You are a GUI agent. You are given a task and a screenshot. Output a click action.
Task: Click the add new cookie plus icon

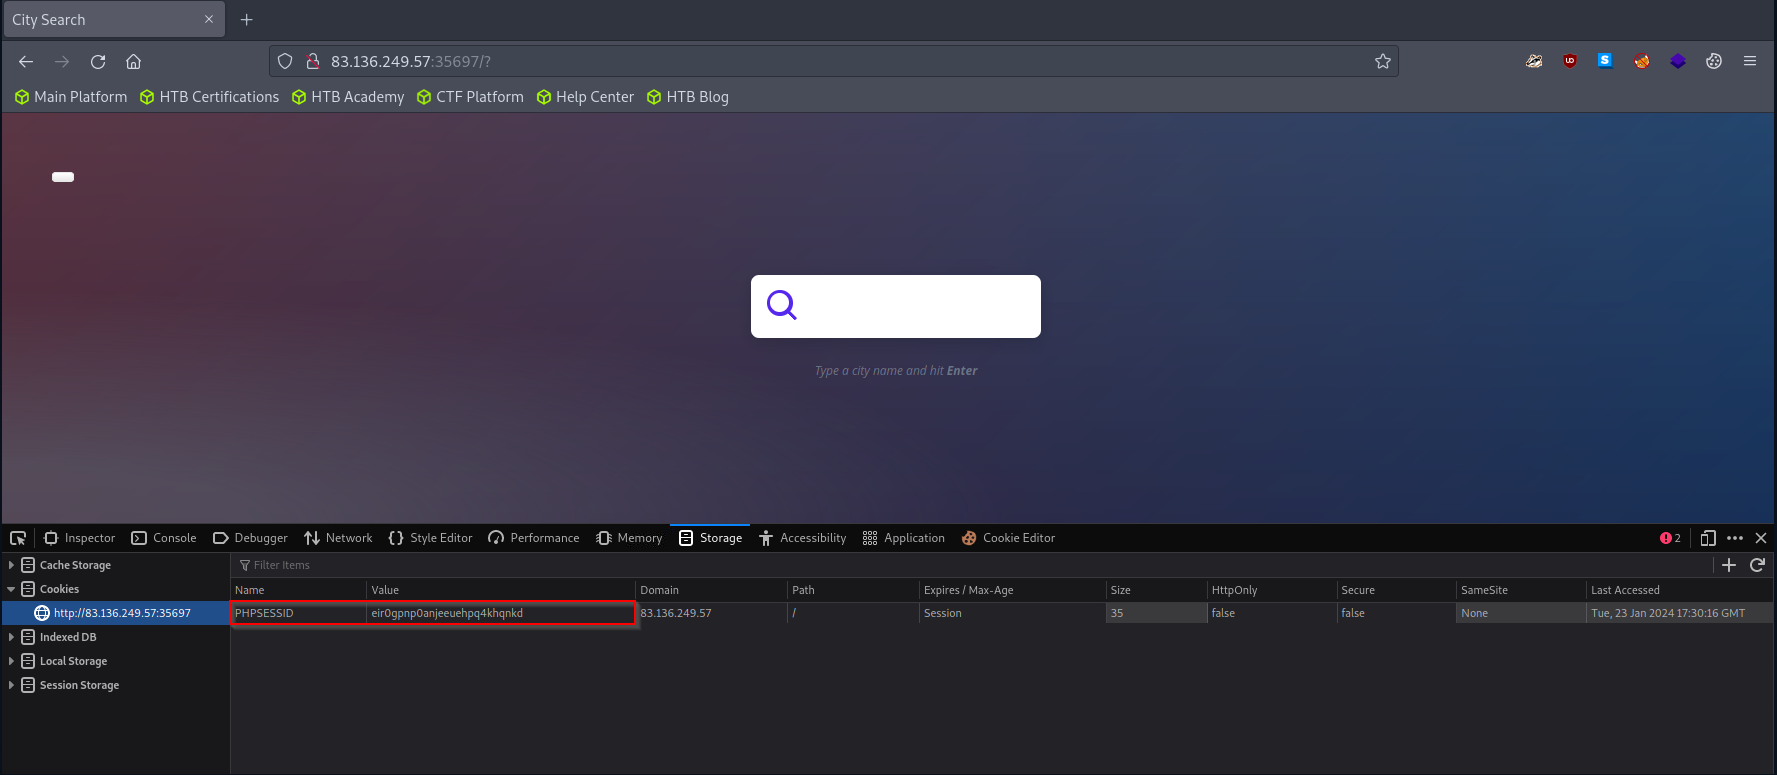(1729, 565)
